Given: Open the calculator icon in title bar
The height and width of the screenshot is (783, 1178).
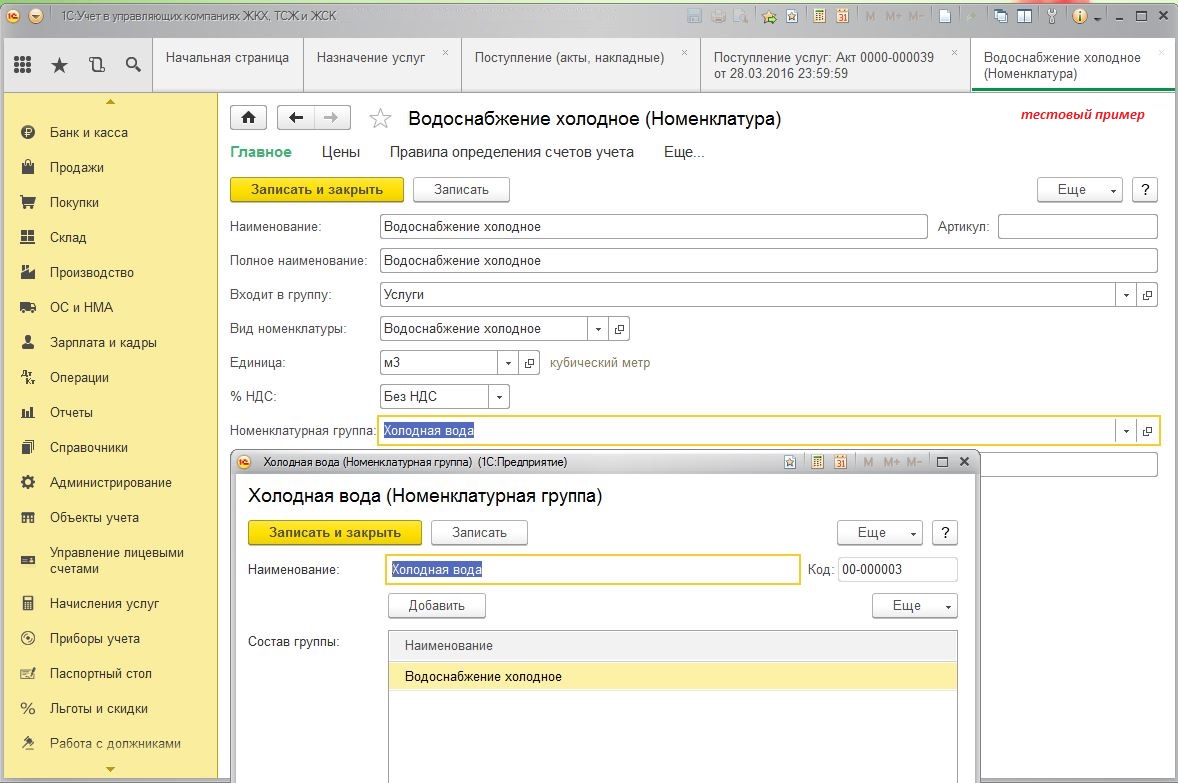Looking at the screenshot, I should 820,16.
